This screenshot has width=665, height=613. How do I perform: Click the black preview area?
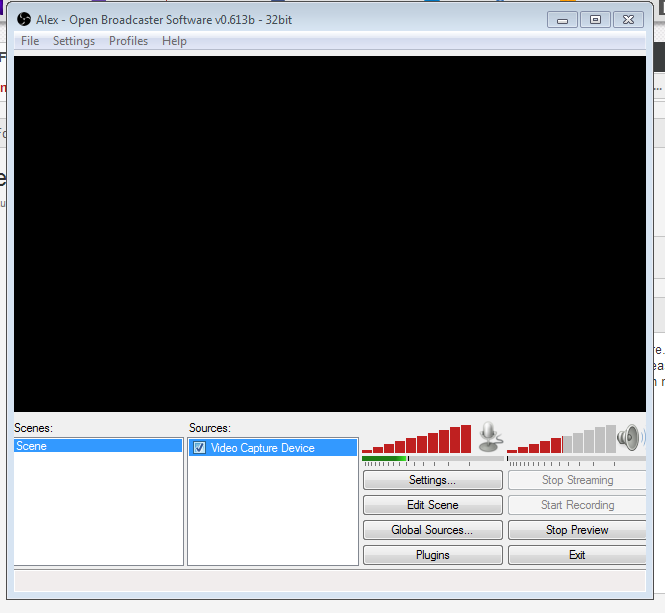click(x=330, y=234)
